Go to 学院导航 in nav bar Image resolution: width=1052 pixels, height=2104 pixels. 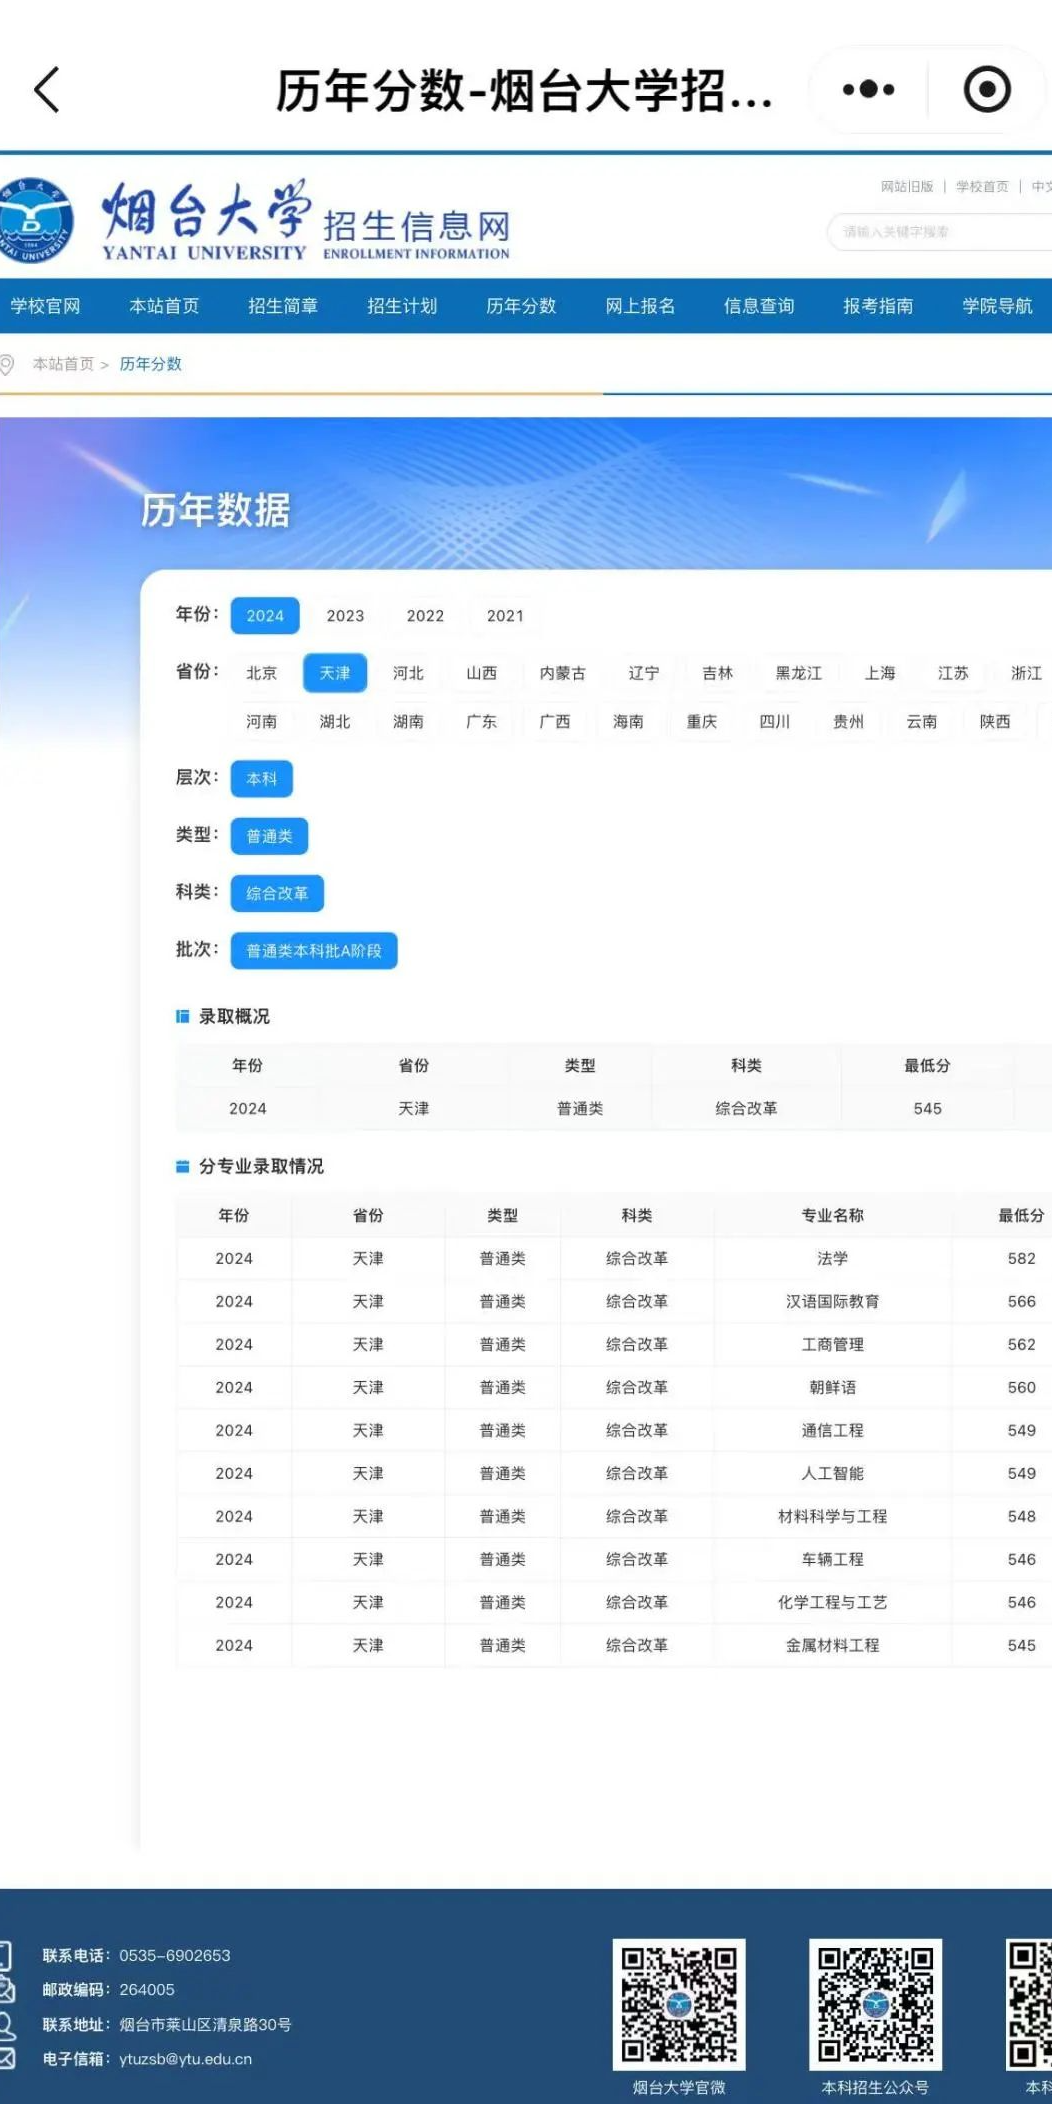tap(997, 306)
